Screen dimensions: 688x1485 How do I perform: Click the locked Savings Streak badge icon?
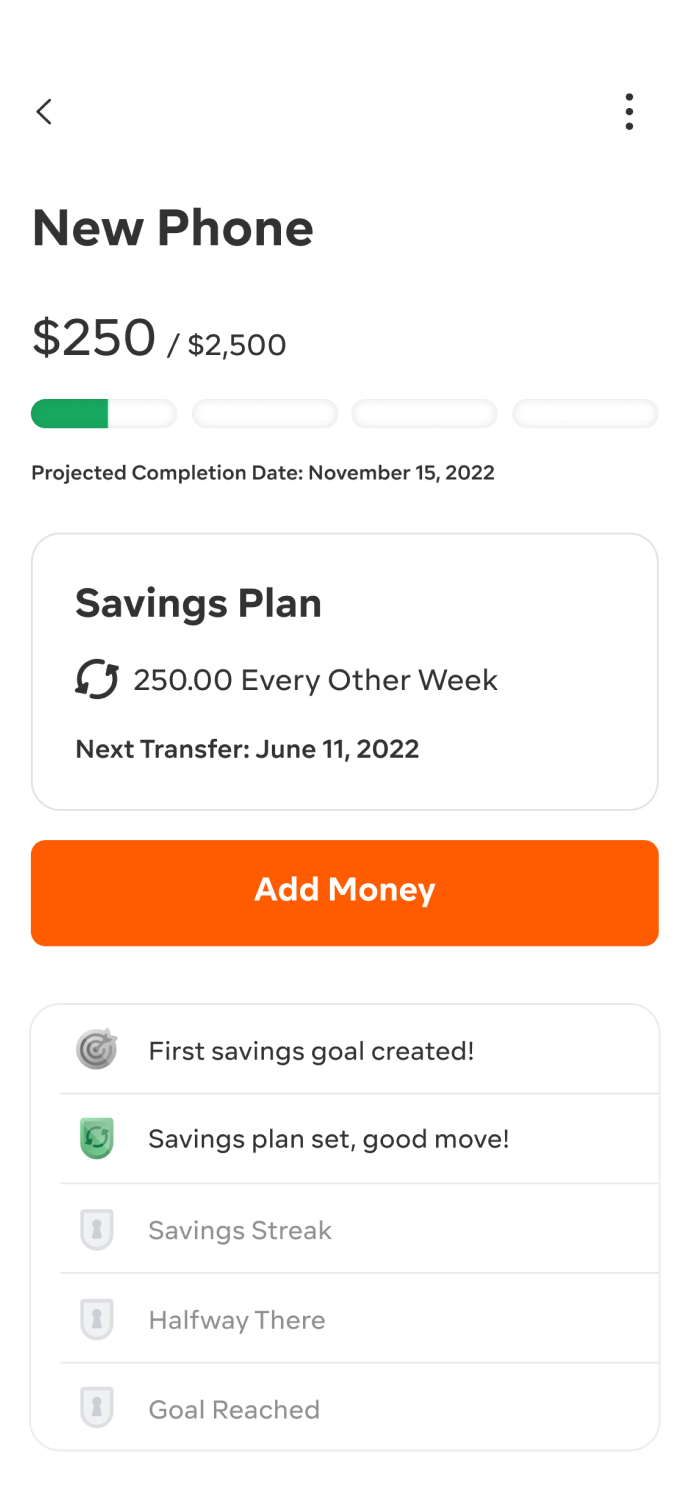pos(97,1230)
